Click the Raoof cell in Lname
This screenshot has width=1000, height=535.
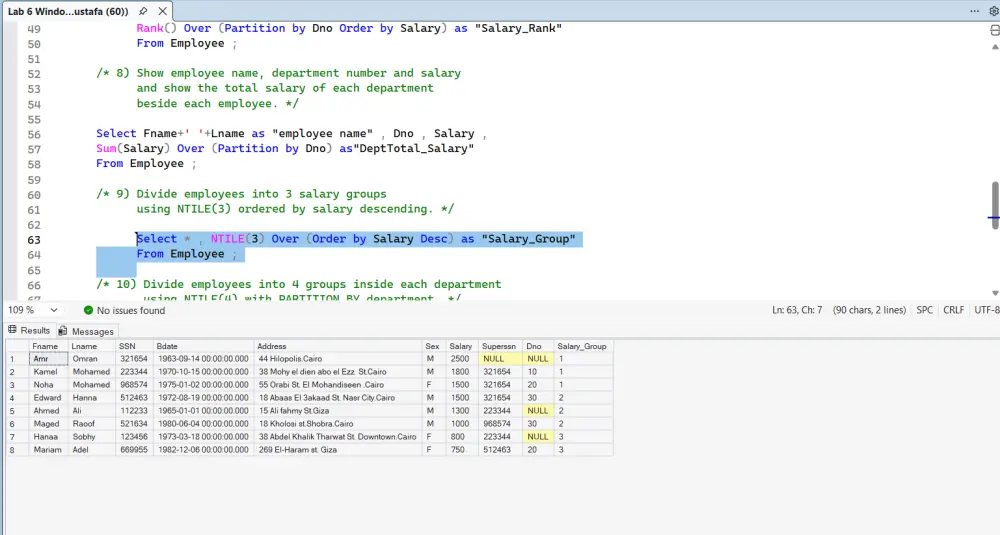pos(91,423)
